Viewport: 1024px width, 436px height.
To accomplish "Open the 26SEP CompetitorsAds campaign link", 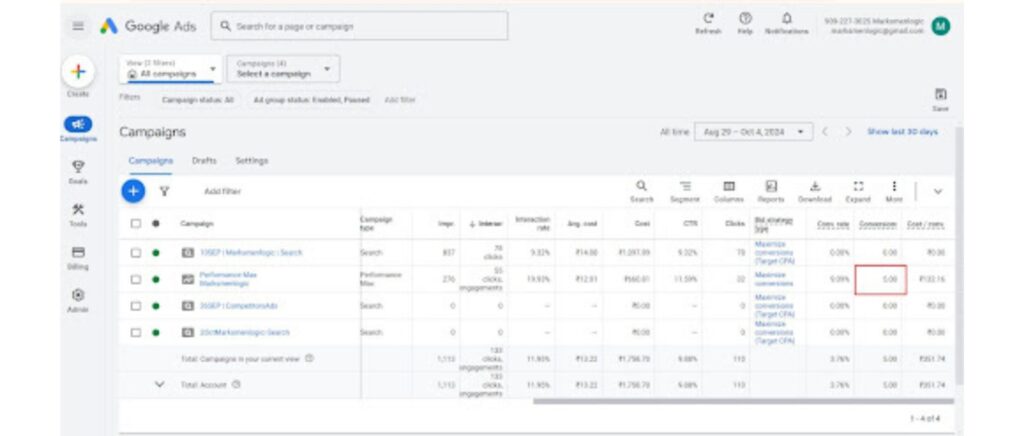I will coord(239,305).
